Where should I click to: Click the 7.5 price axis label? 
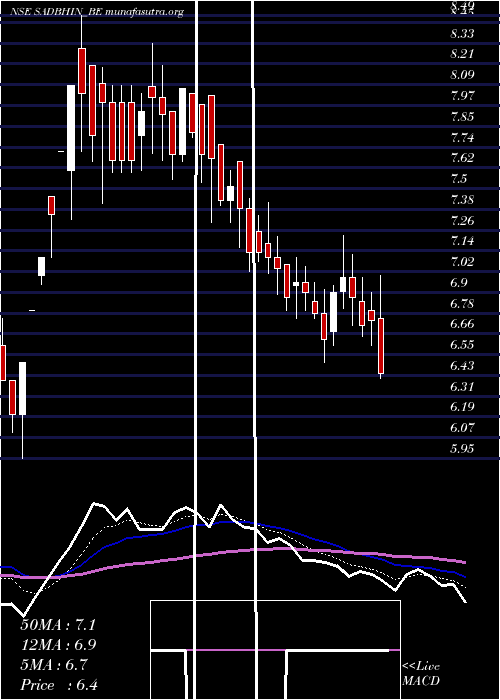pos(459,179)
